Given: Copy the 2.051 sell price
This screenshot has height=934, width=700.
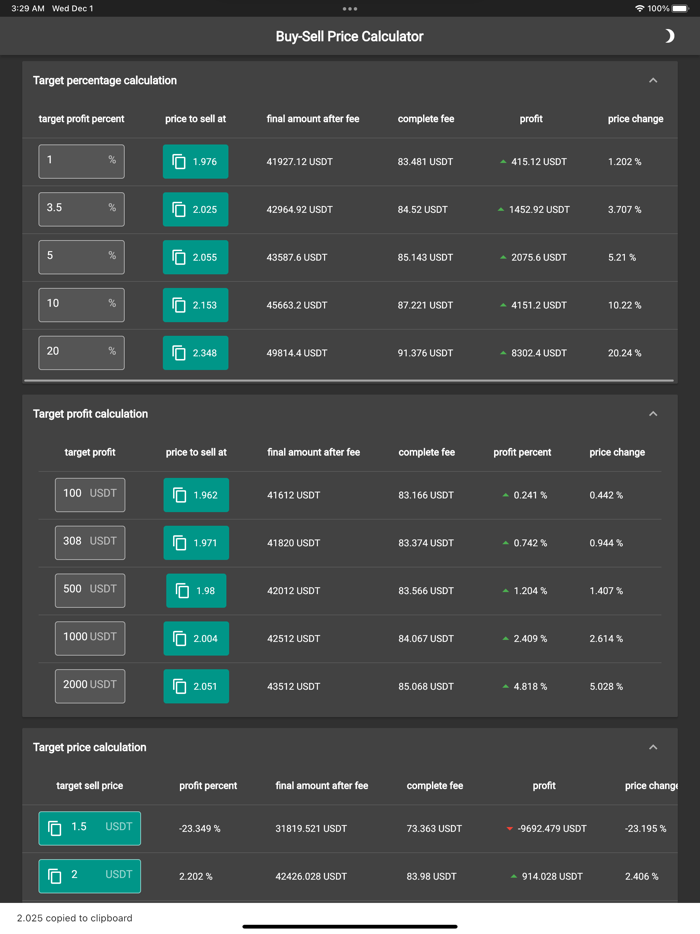Looking at the screenshot, I should point(195,686).
